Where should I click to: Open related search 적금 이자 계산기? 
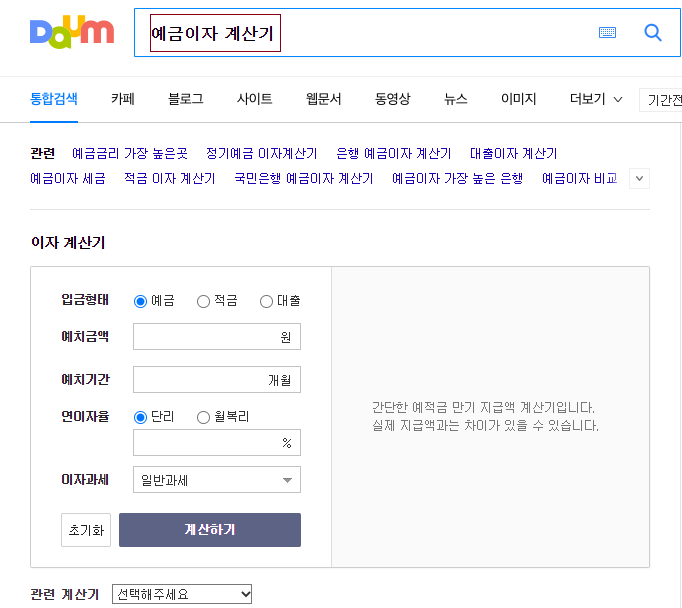coord(170,179)
